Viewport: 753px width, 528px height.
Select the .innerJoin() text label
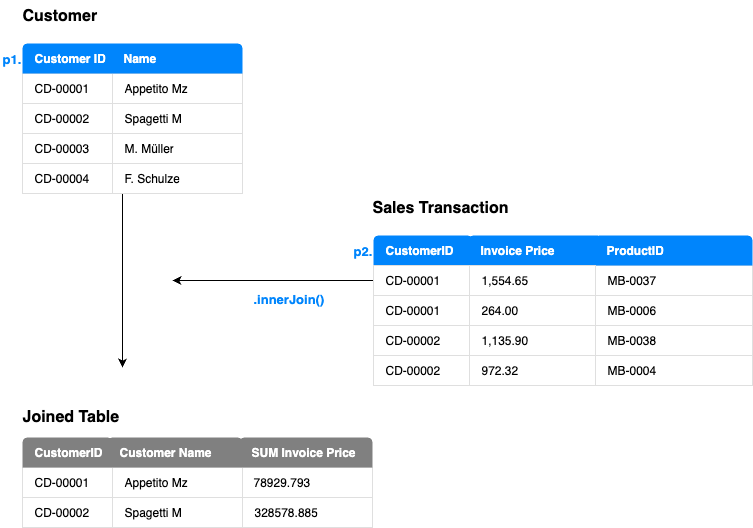pyautogui.click(x=289, y=300)
